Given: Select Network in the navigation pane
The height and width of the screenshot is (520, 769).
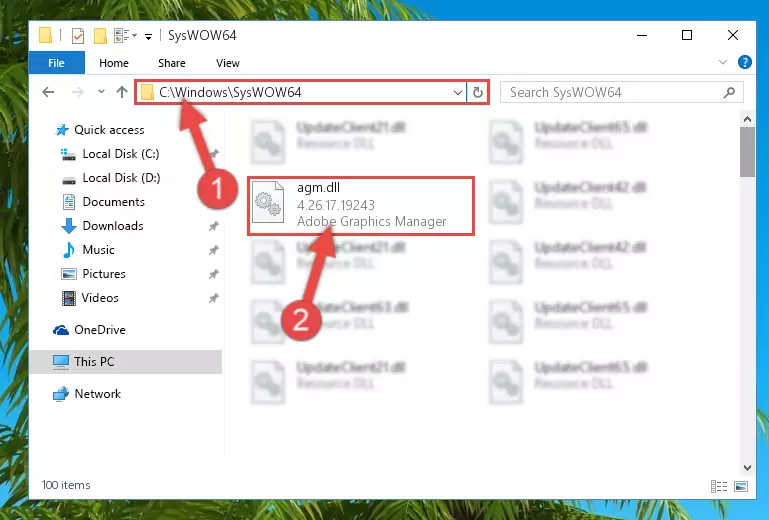Looking at the screenshot, I should click(97, 394).
